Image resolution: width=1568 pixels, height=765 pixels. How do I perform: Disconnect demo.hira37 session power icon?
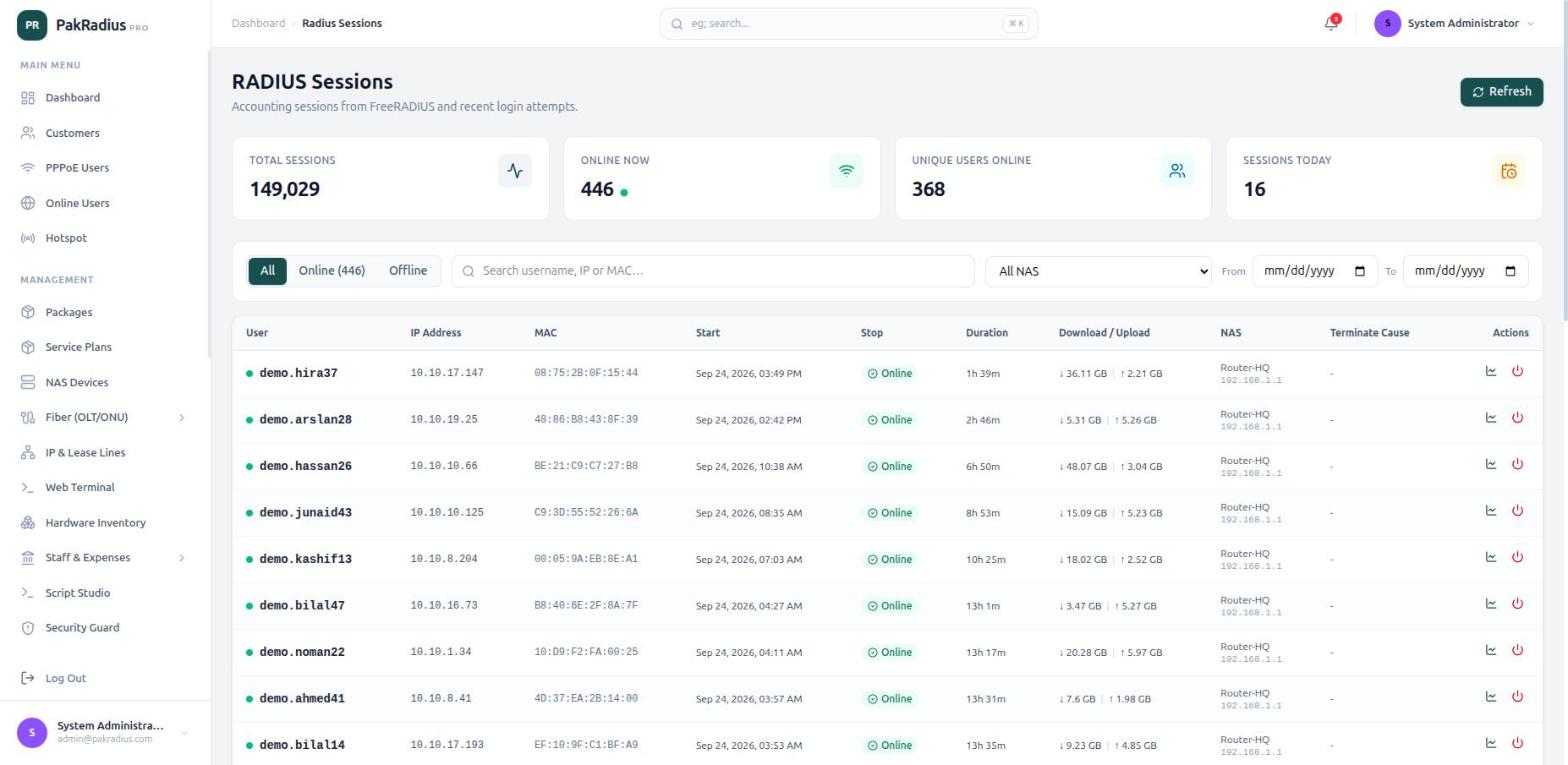tap(1517, 371)
